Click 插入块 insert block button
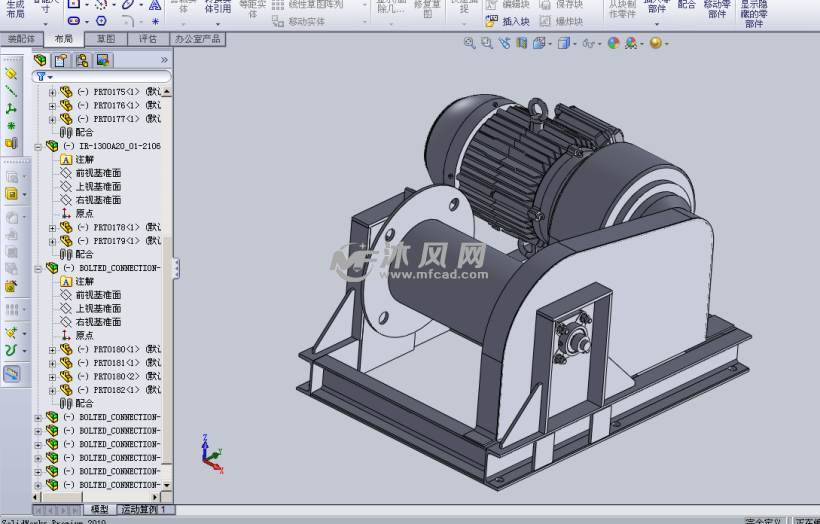820x524 pixels. (x=508, y=21)
